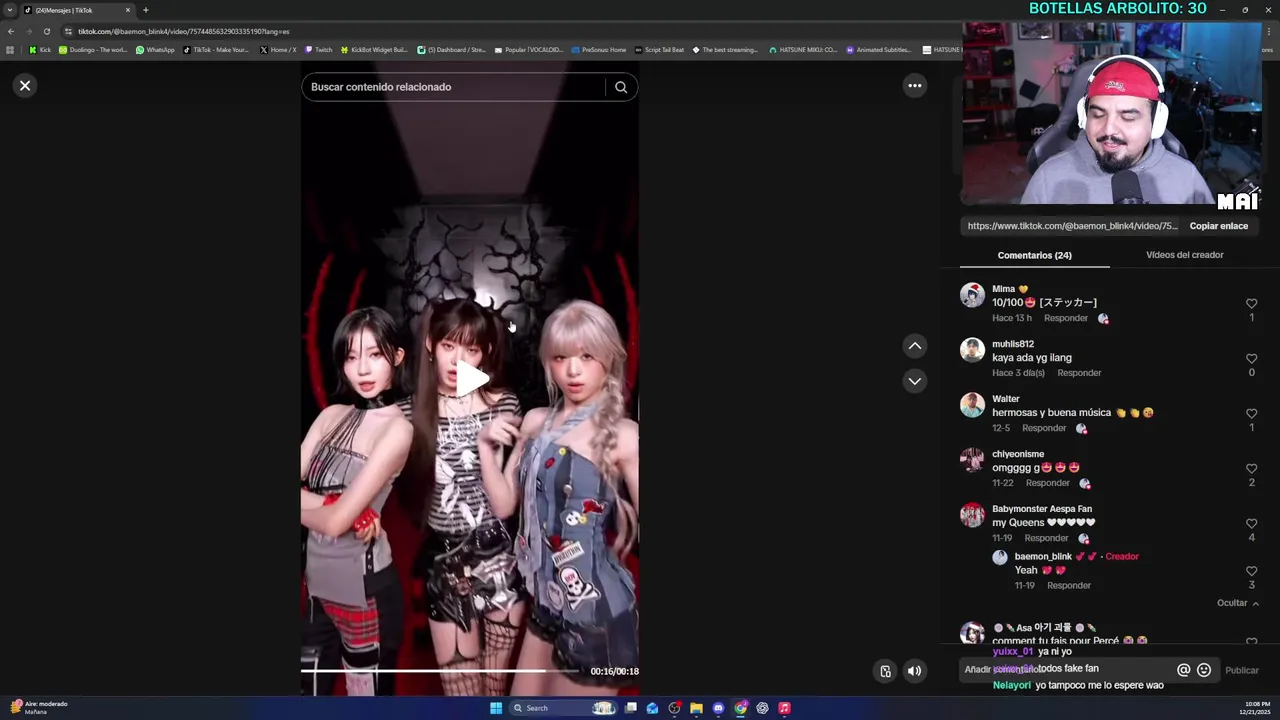Open the KickBot Widget Builder bookmark

click(374, 49)
